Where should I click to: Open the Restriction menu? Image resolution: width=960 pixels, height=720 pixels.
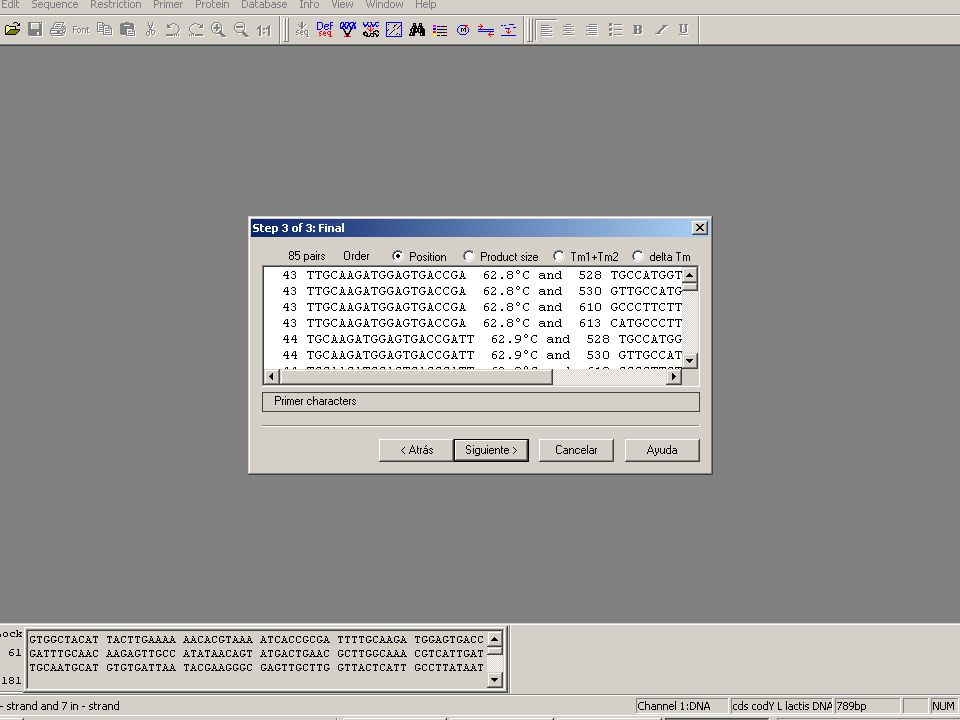[116, 5]
